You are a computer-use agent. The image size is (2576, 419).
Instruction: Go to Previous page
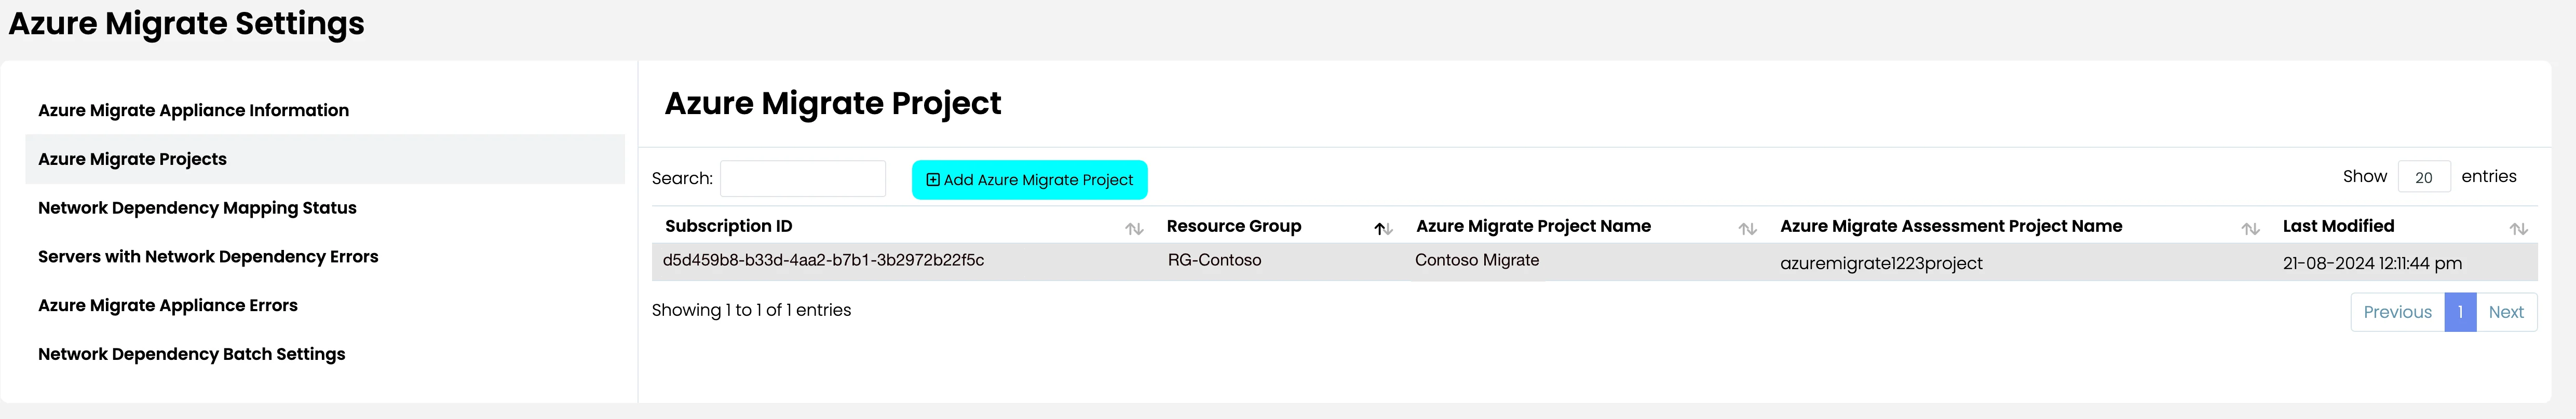coord(2397,312)
